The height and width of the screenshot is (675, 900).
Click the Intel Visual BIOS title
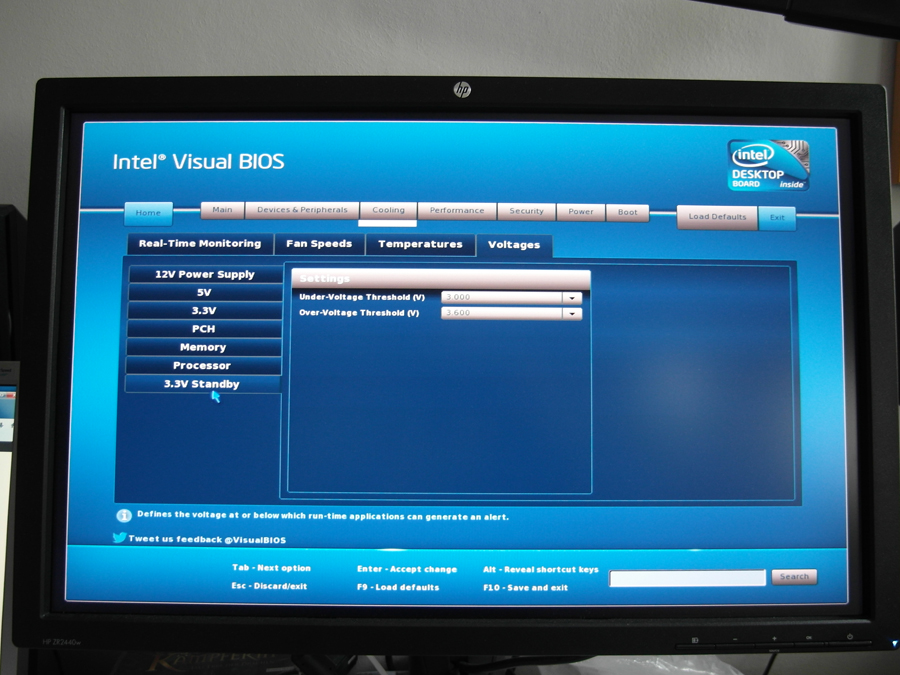[199, 161]
